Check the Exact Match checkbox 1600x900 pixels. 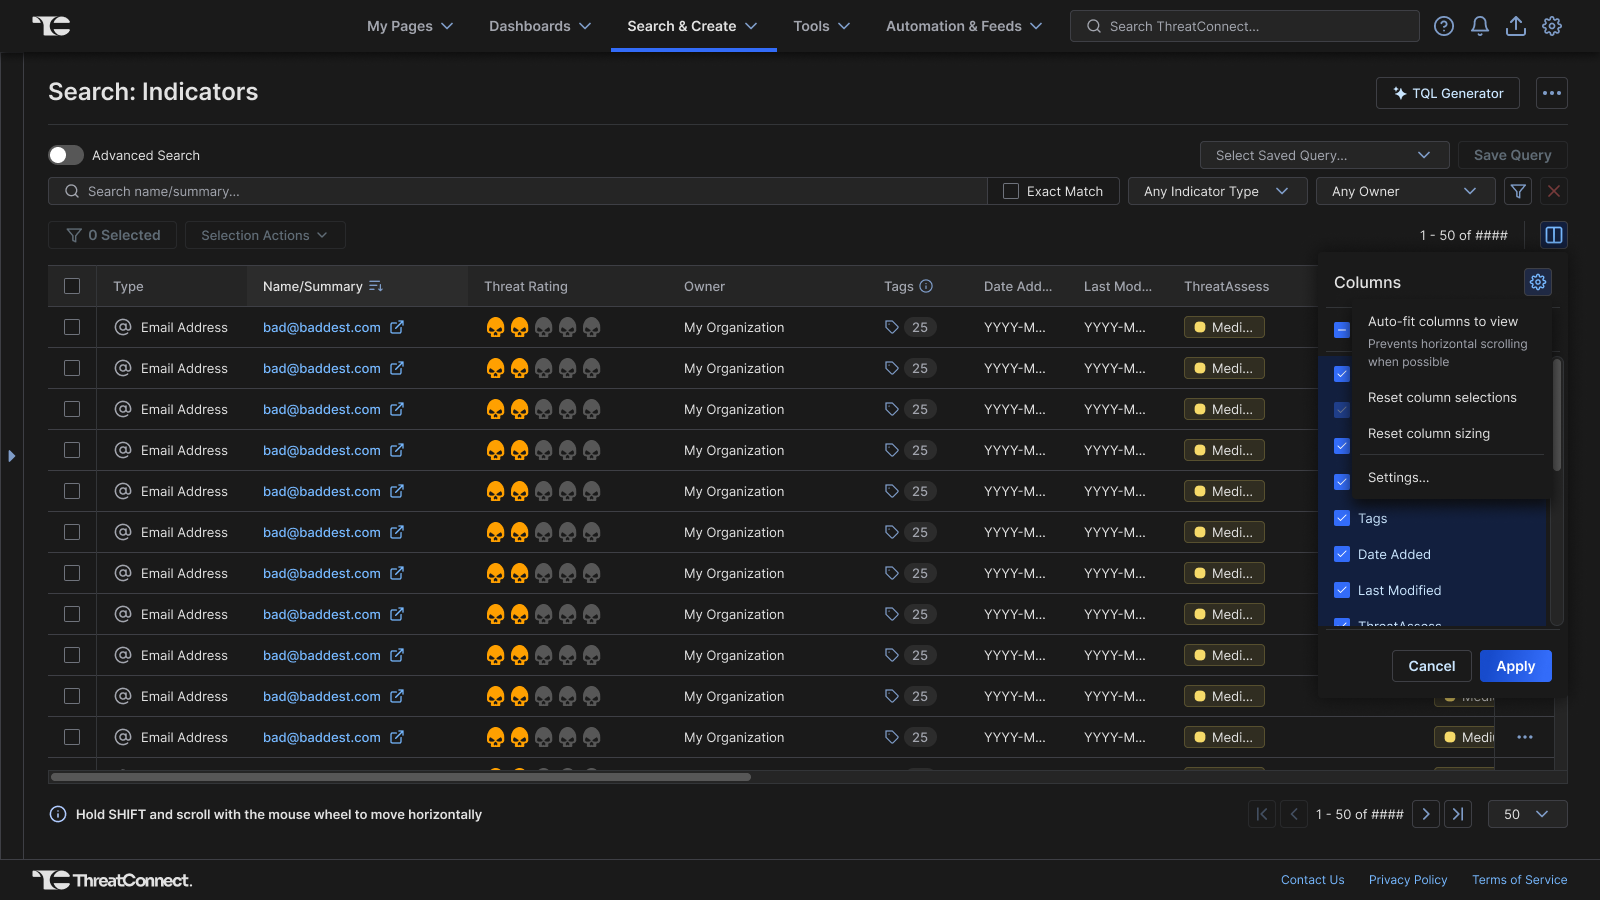(x=1011, y=191)
